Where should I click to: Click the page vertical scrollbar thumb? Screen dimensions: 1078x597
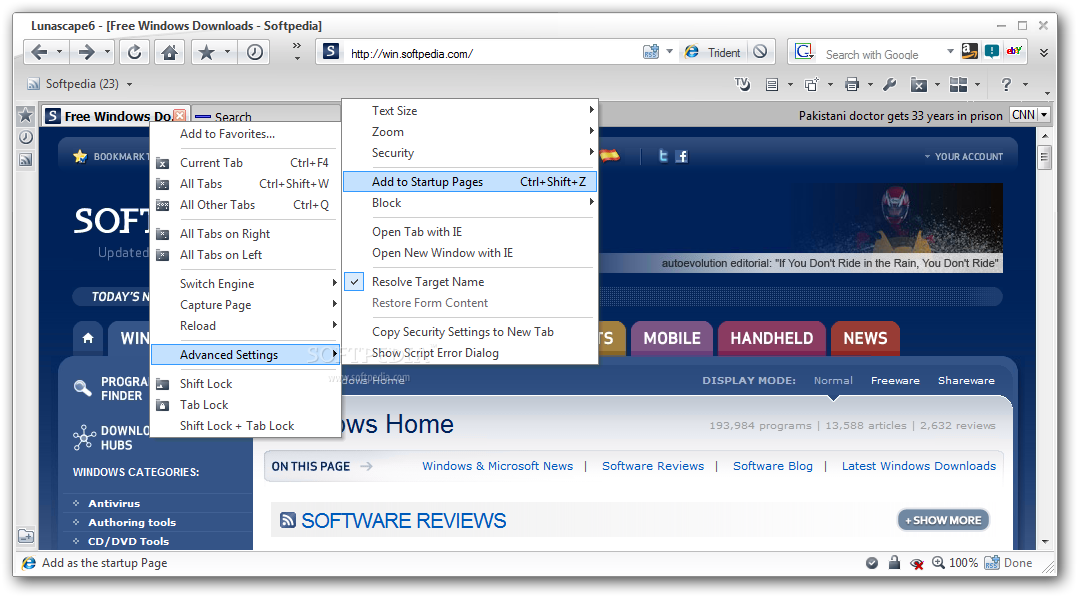click(x=1044, y=158)
